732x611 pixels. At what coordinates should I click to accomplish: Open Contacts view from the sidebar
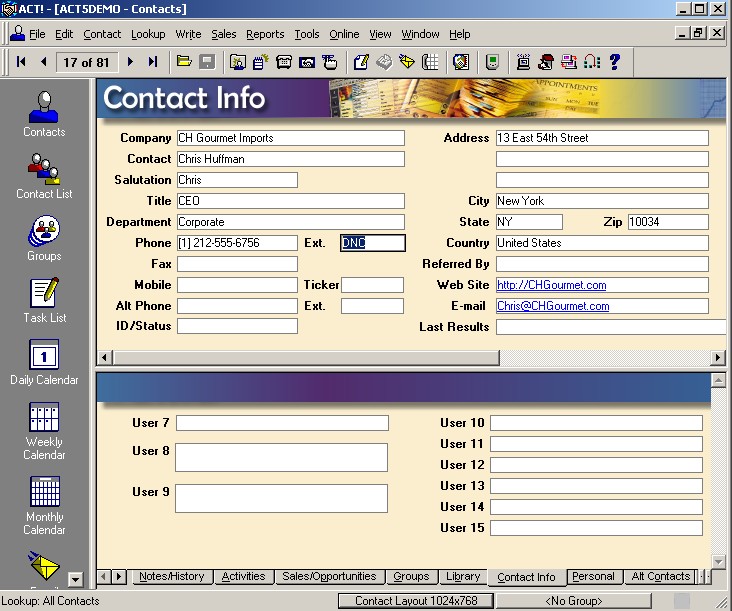click(44, 114)
